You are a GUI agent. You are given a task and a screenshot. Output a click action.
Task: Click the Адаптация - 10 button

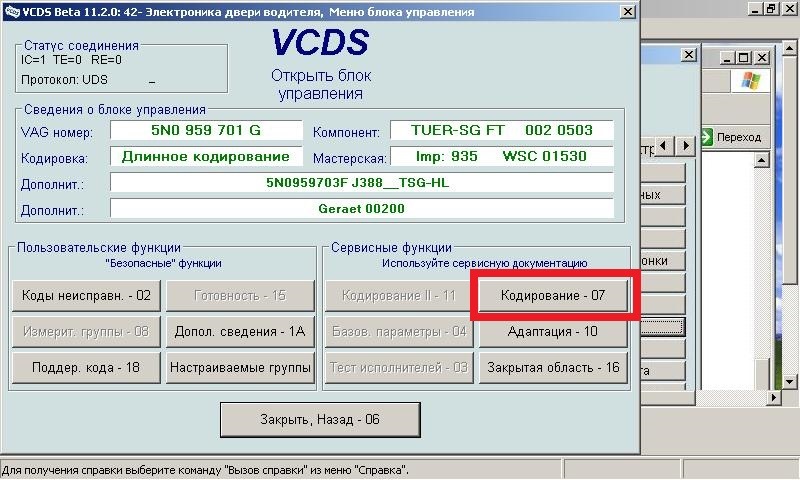pyautogui.click(x=553, y=332)
